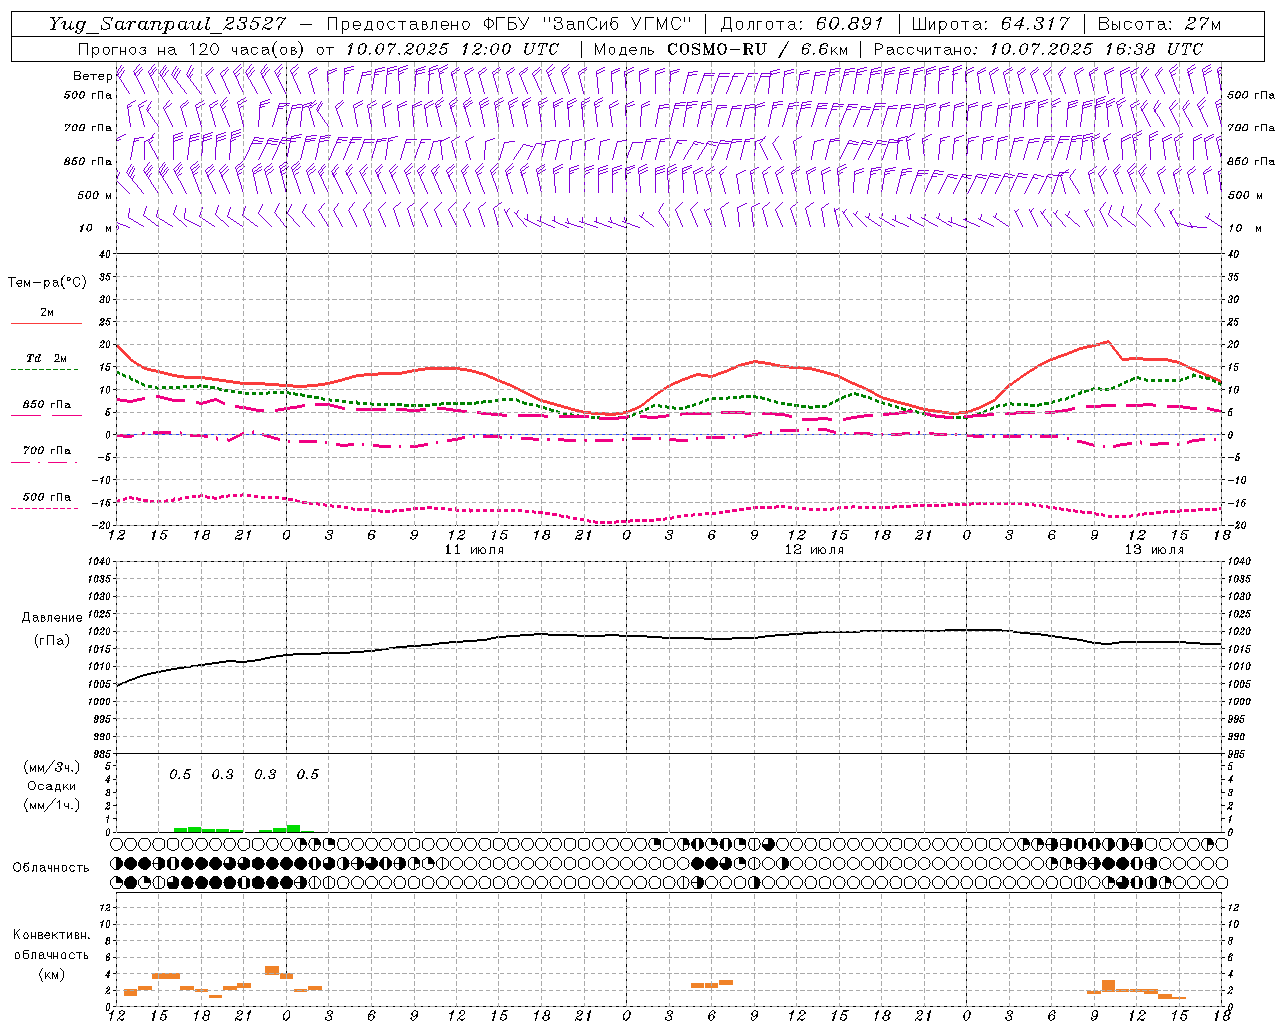This screenshot has width=1280, height=1024.
Task: Click the Осадки precipitation panel label
Action: (51, 786)
